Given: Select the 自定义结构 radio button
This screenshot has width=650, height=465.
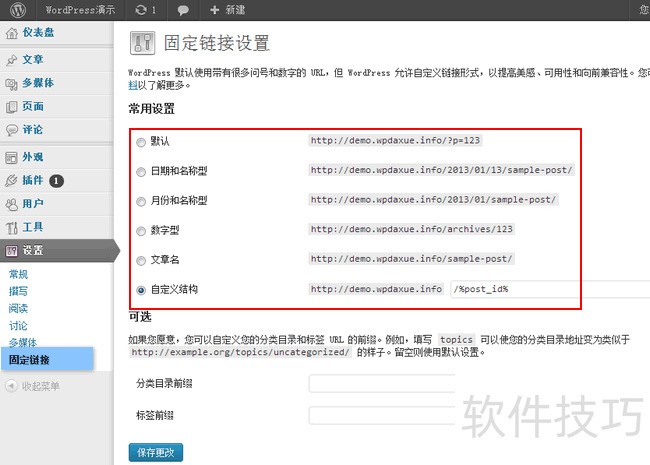Looking at the screenshot, I should coord(141,290).
